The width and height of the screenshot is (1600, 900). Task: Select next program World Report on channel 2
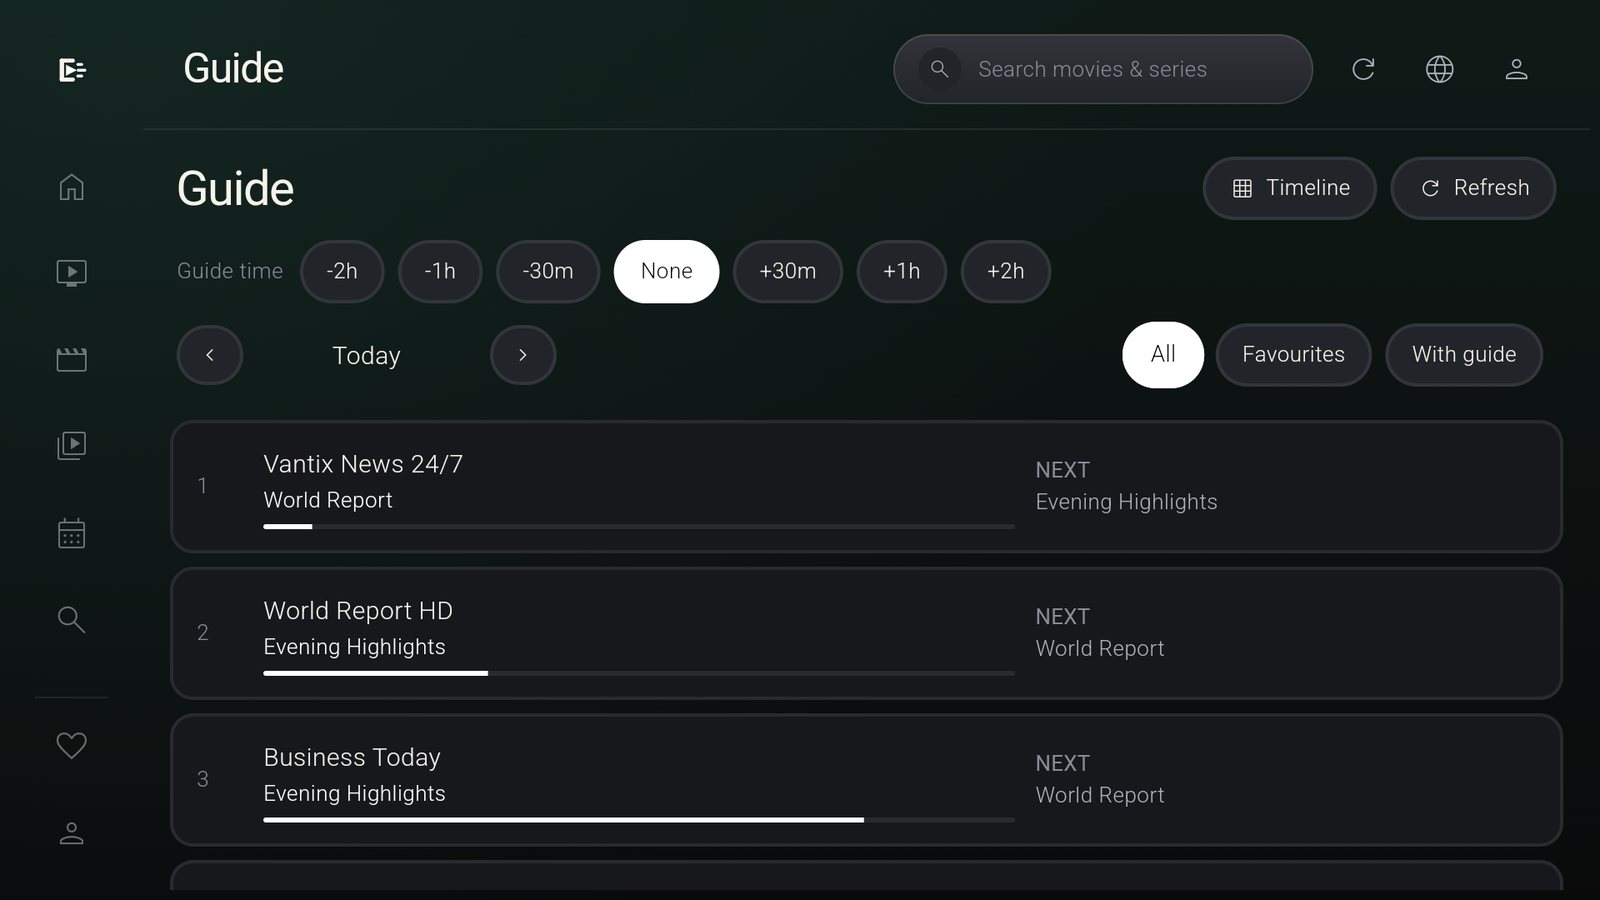(x=1100, y=649)
